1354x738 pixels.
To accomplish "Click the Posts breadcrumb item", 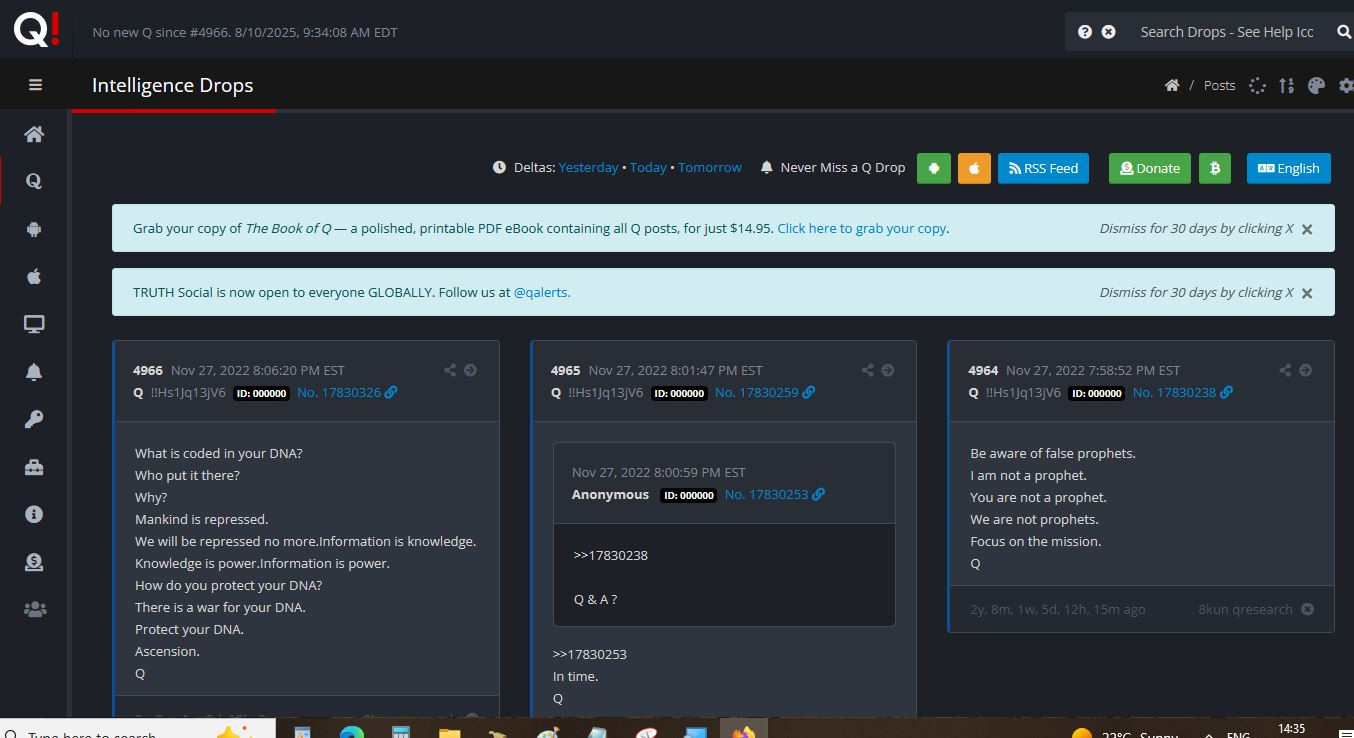I will tap(1219, 86).
